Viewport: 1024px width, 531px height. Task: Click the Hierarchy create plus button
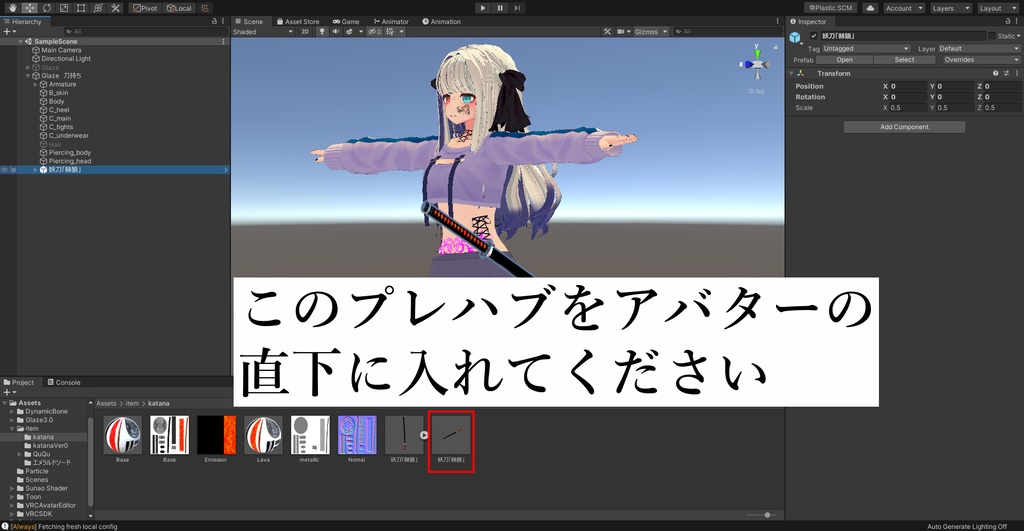(9, 31)
